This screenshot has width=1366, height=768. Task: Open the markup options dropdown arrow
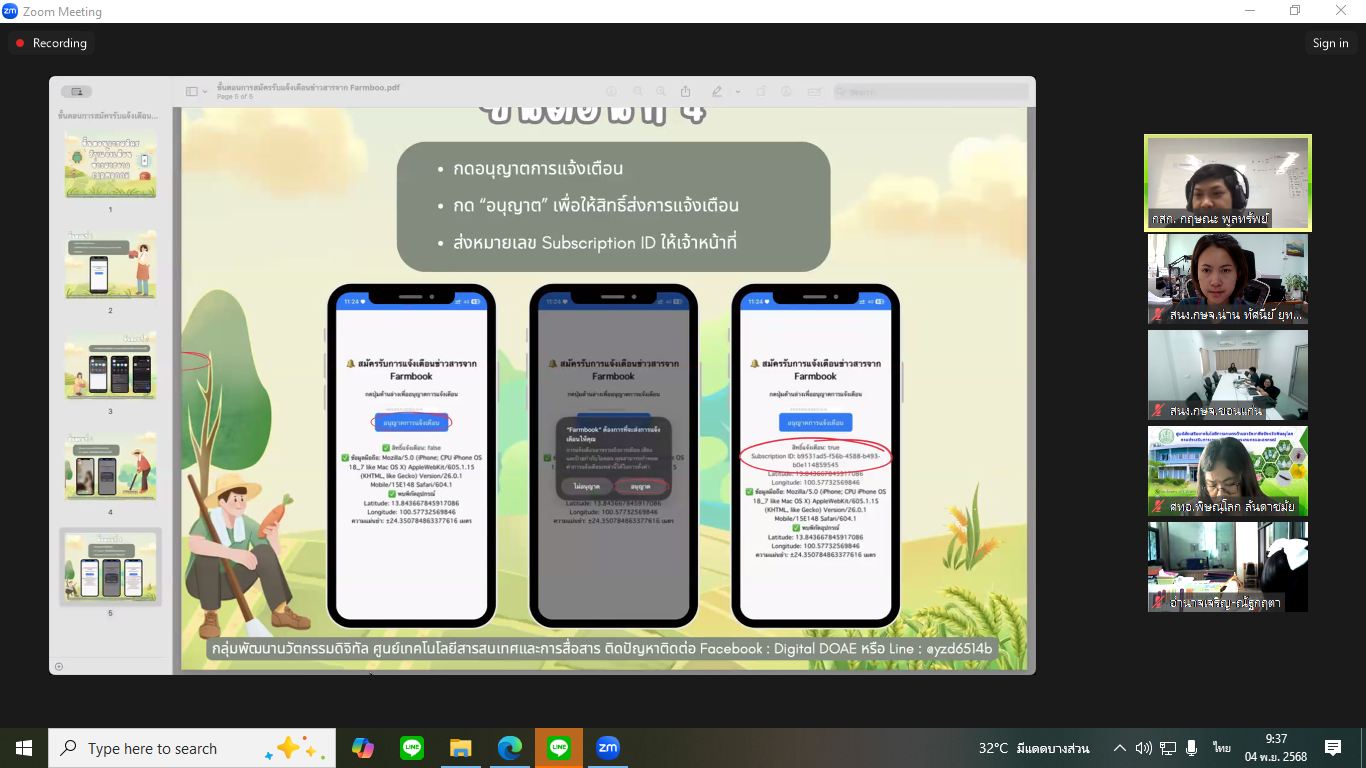coord(738,91)
